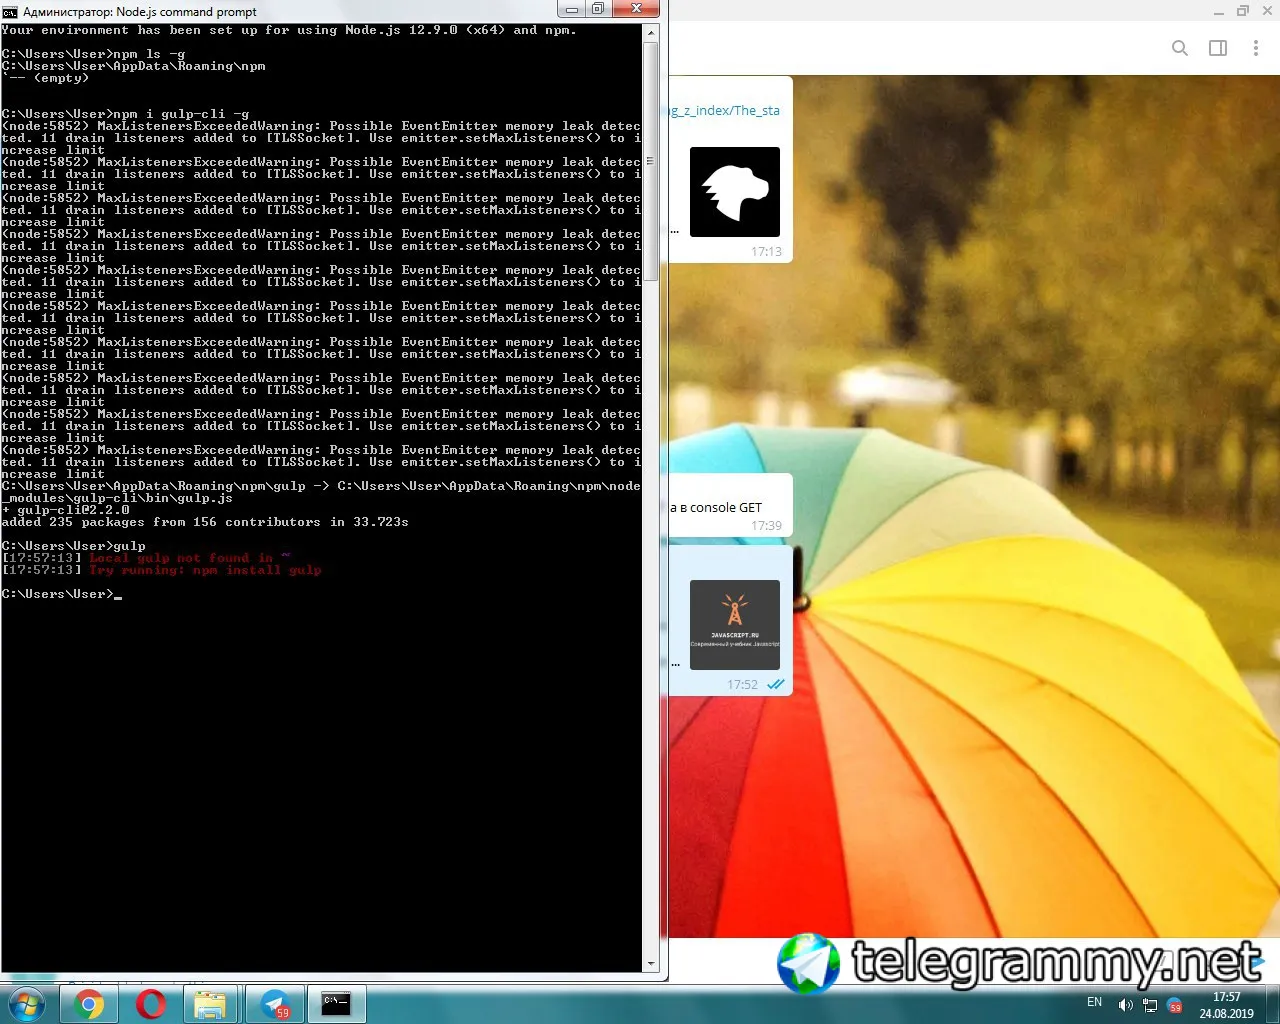Launch Opera browser from the taskbar
The image size is (1280, 1024).
coord(150,1003)
